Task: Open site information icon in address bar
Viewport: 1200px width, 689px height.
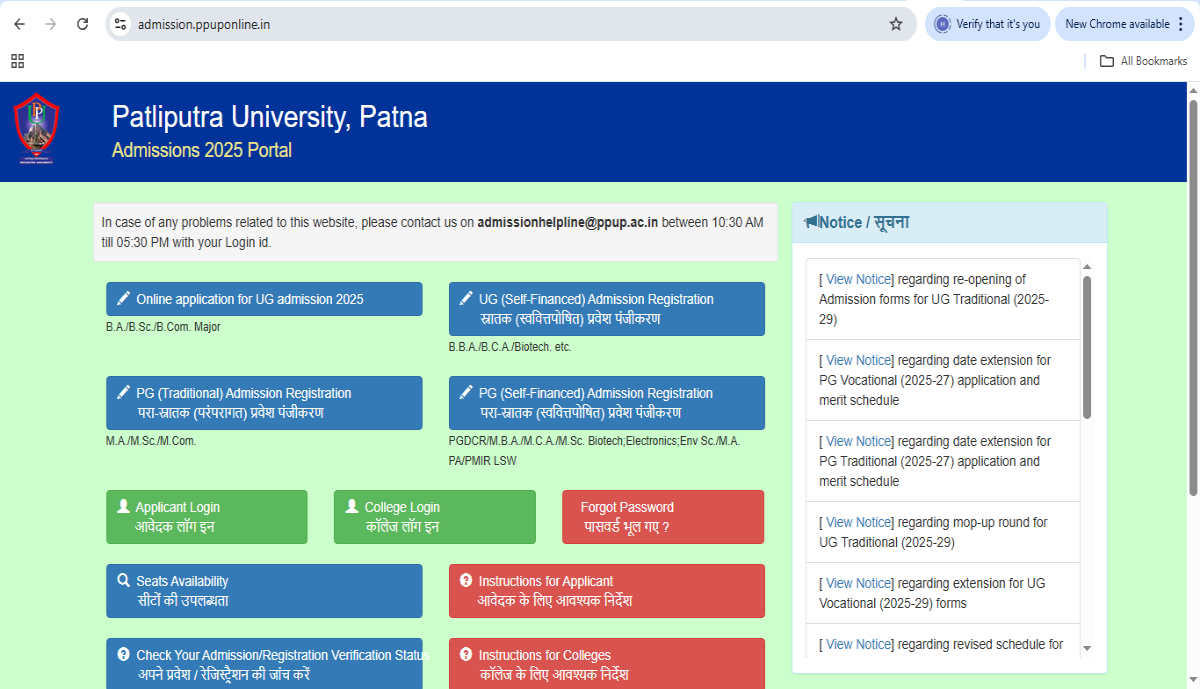Action: (x=121, y=24)
